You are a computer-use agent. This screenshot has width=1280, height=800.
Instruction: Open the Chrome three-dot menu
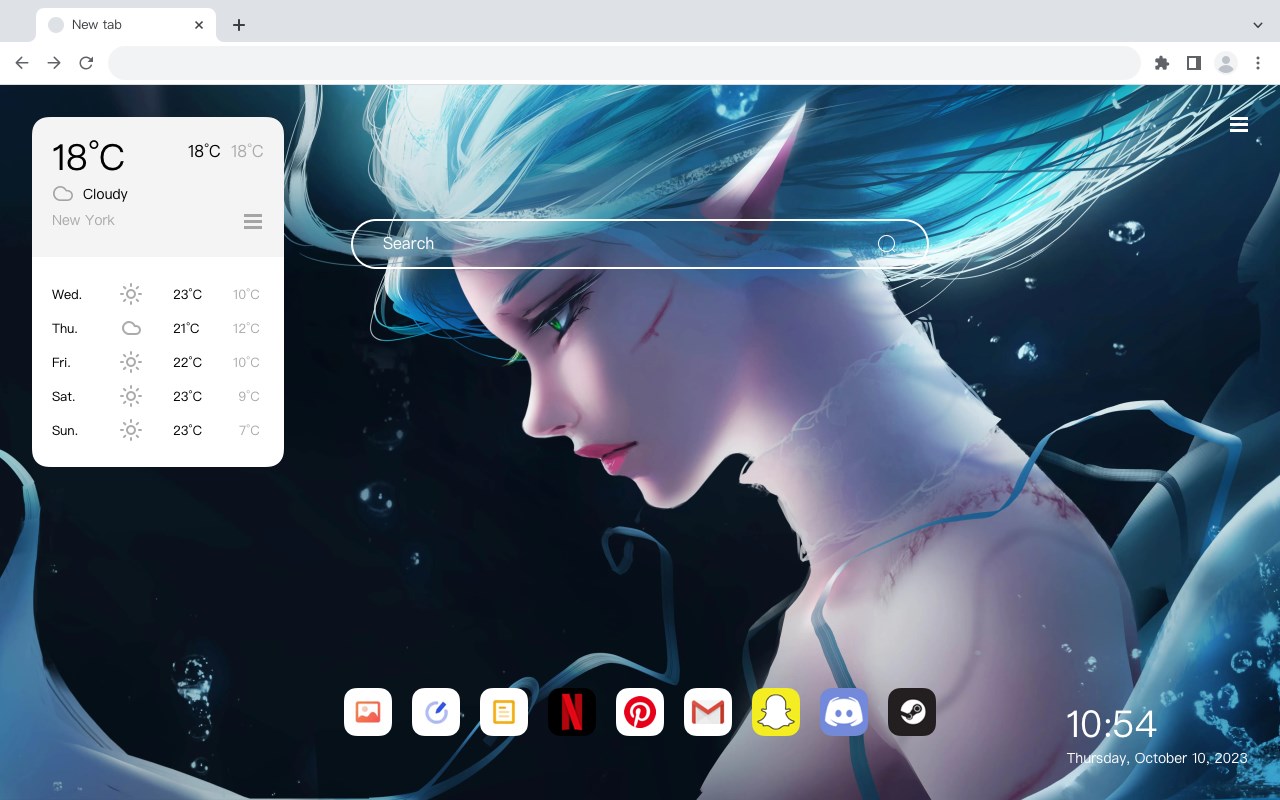point(1258,63)
